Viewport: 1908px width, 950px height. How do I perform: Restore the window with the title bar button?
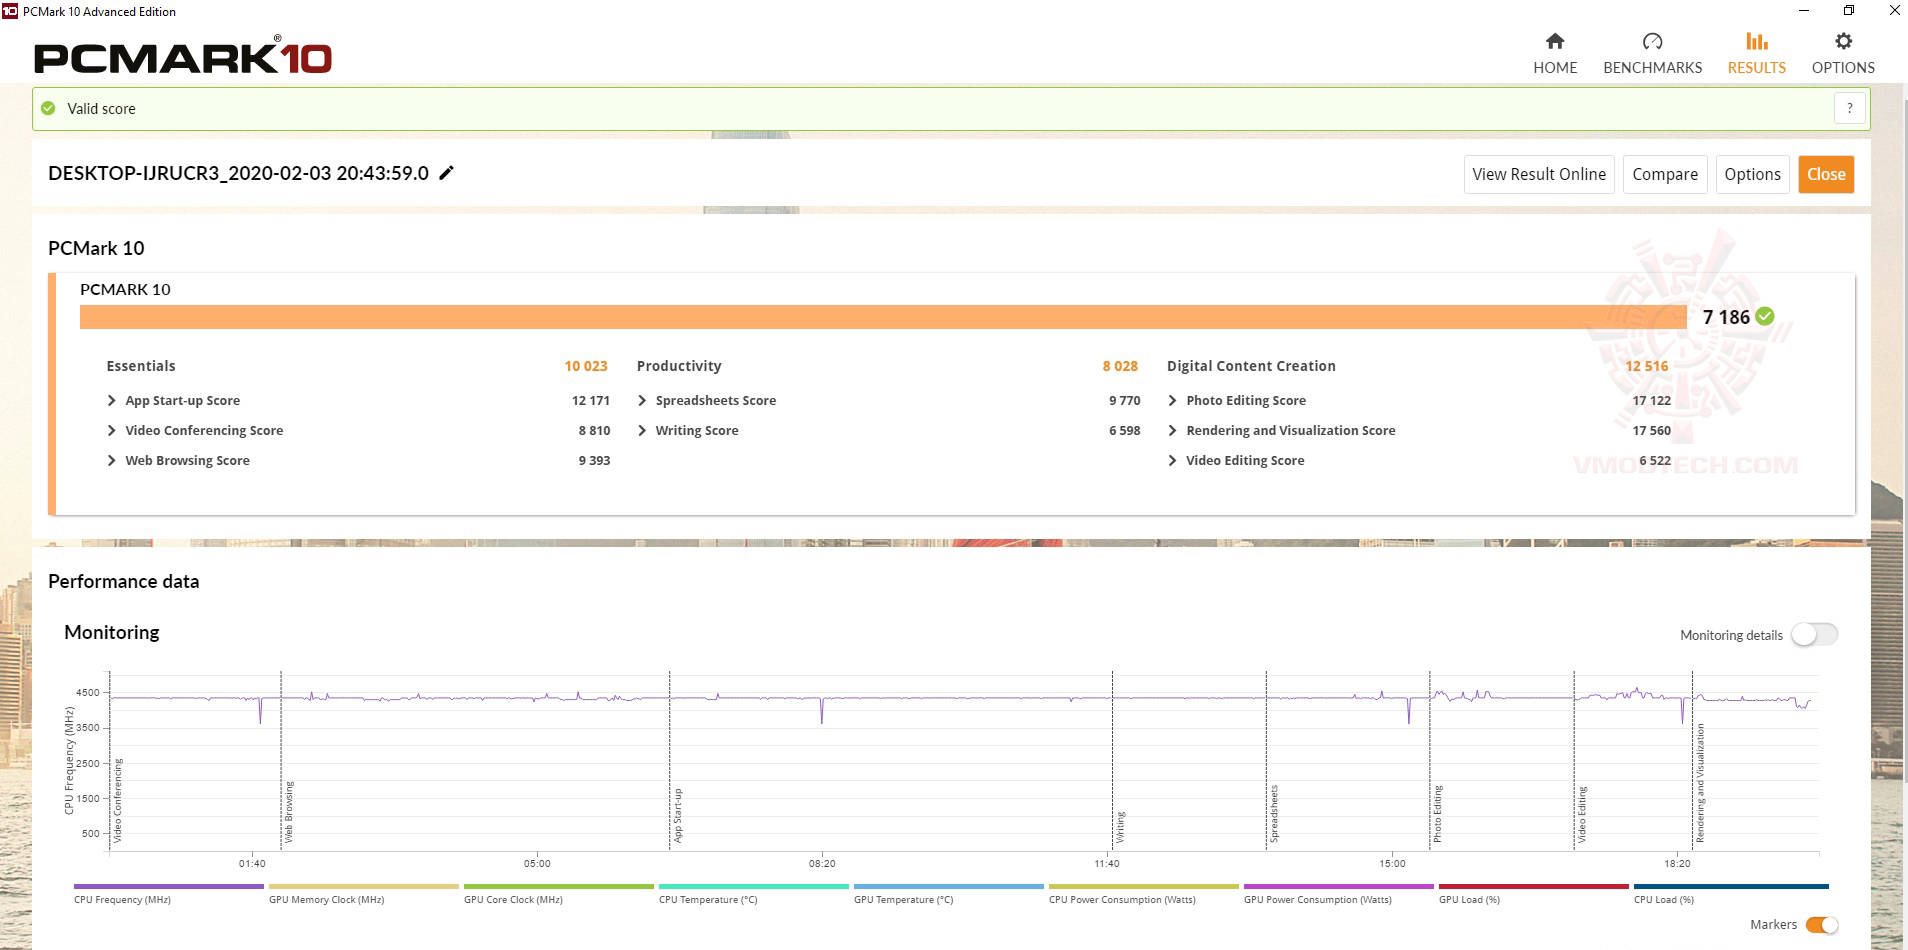pos(1849,11)
